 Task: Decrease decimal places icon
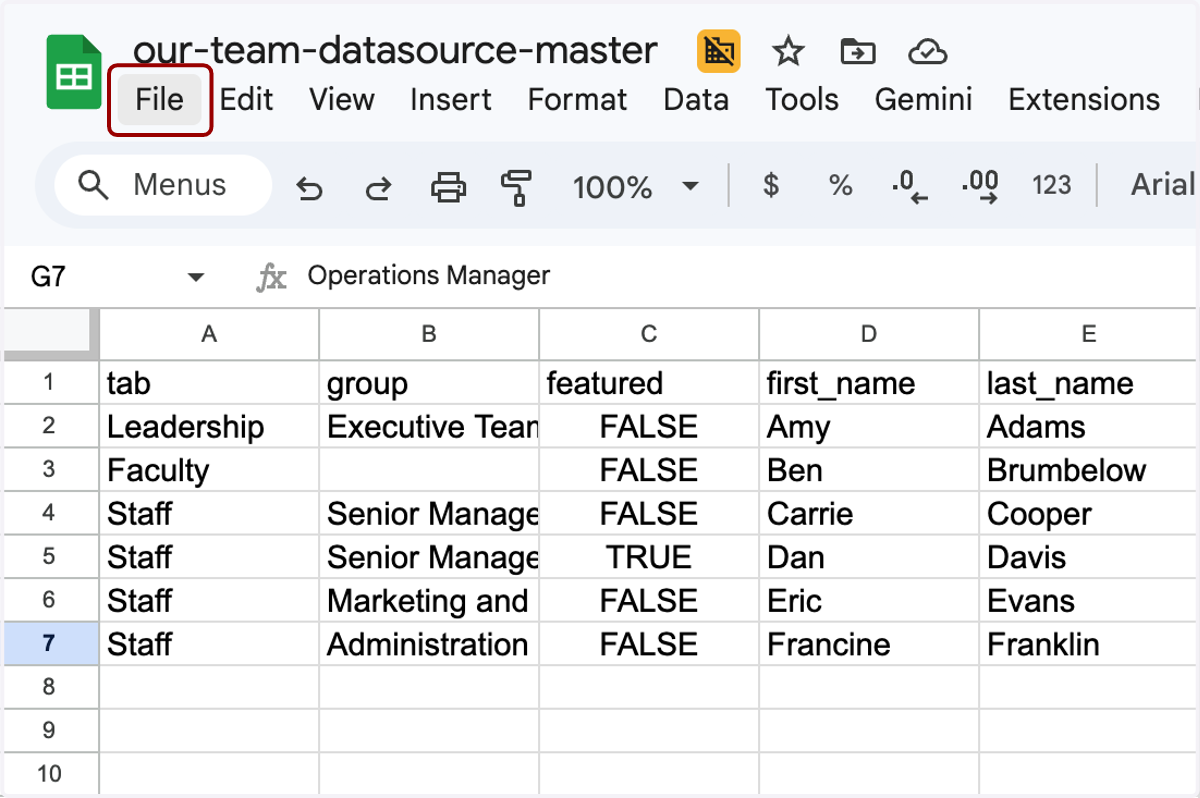tap(909, 186)
